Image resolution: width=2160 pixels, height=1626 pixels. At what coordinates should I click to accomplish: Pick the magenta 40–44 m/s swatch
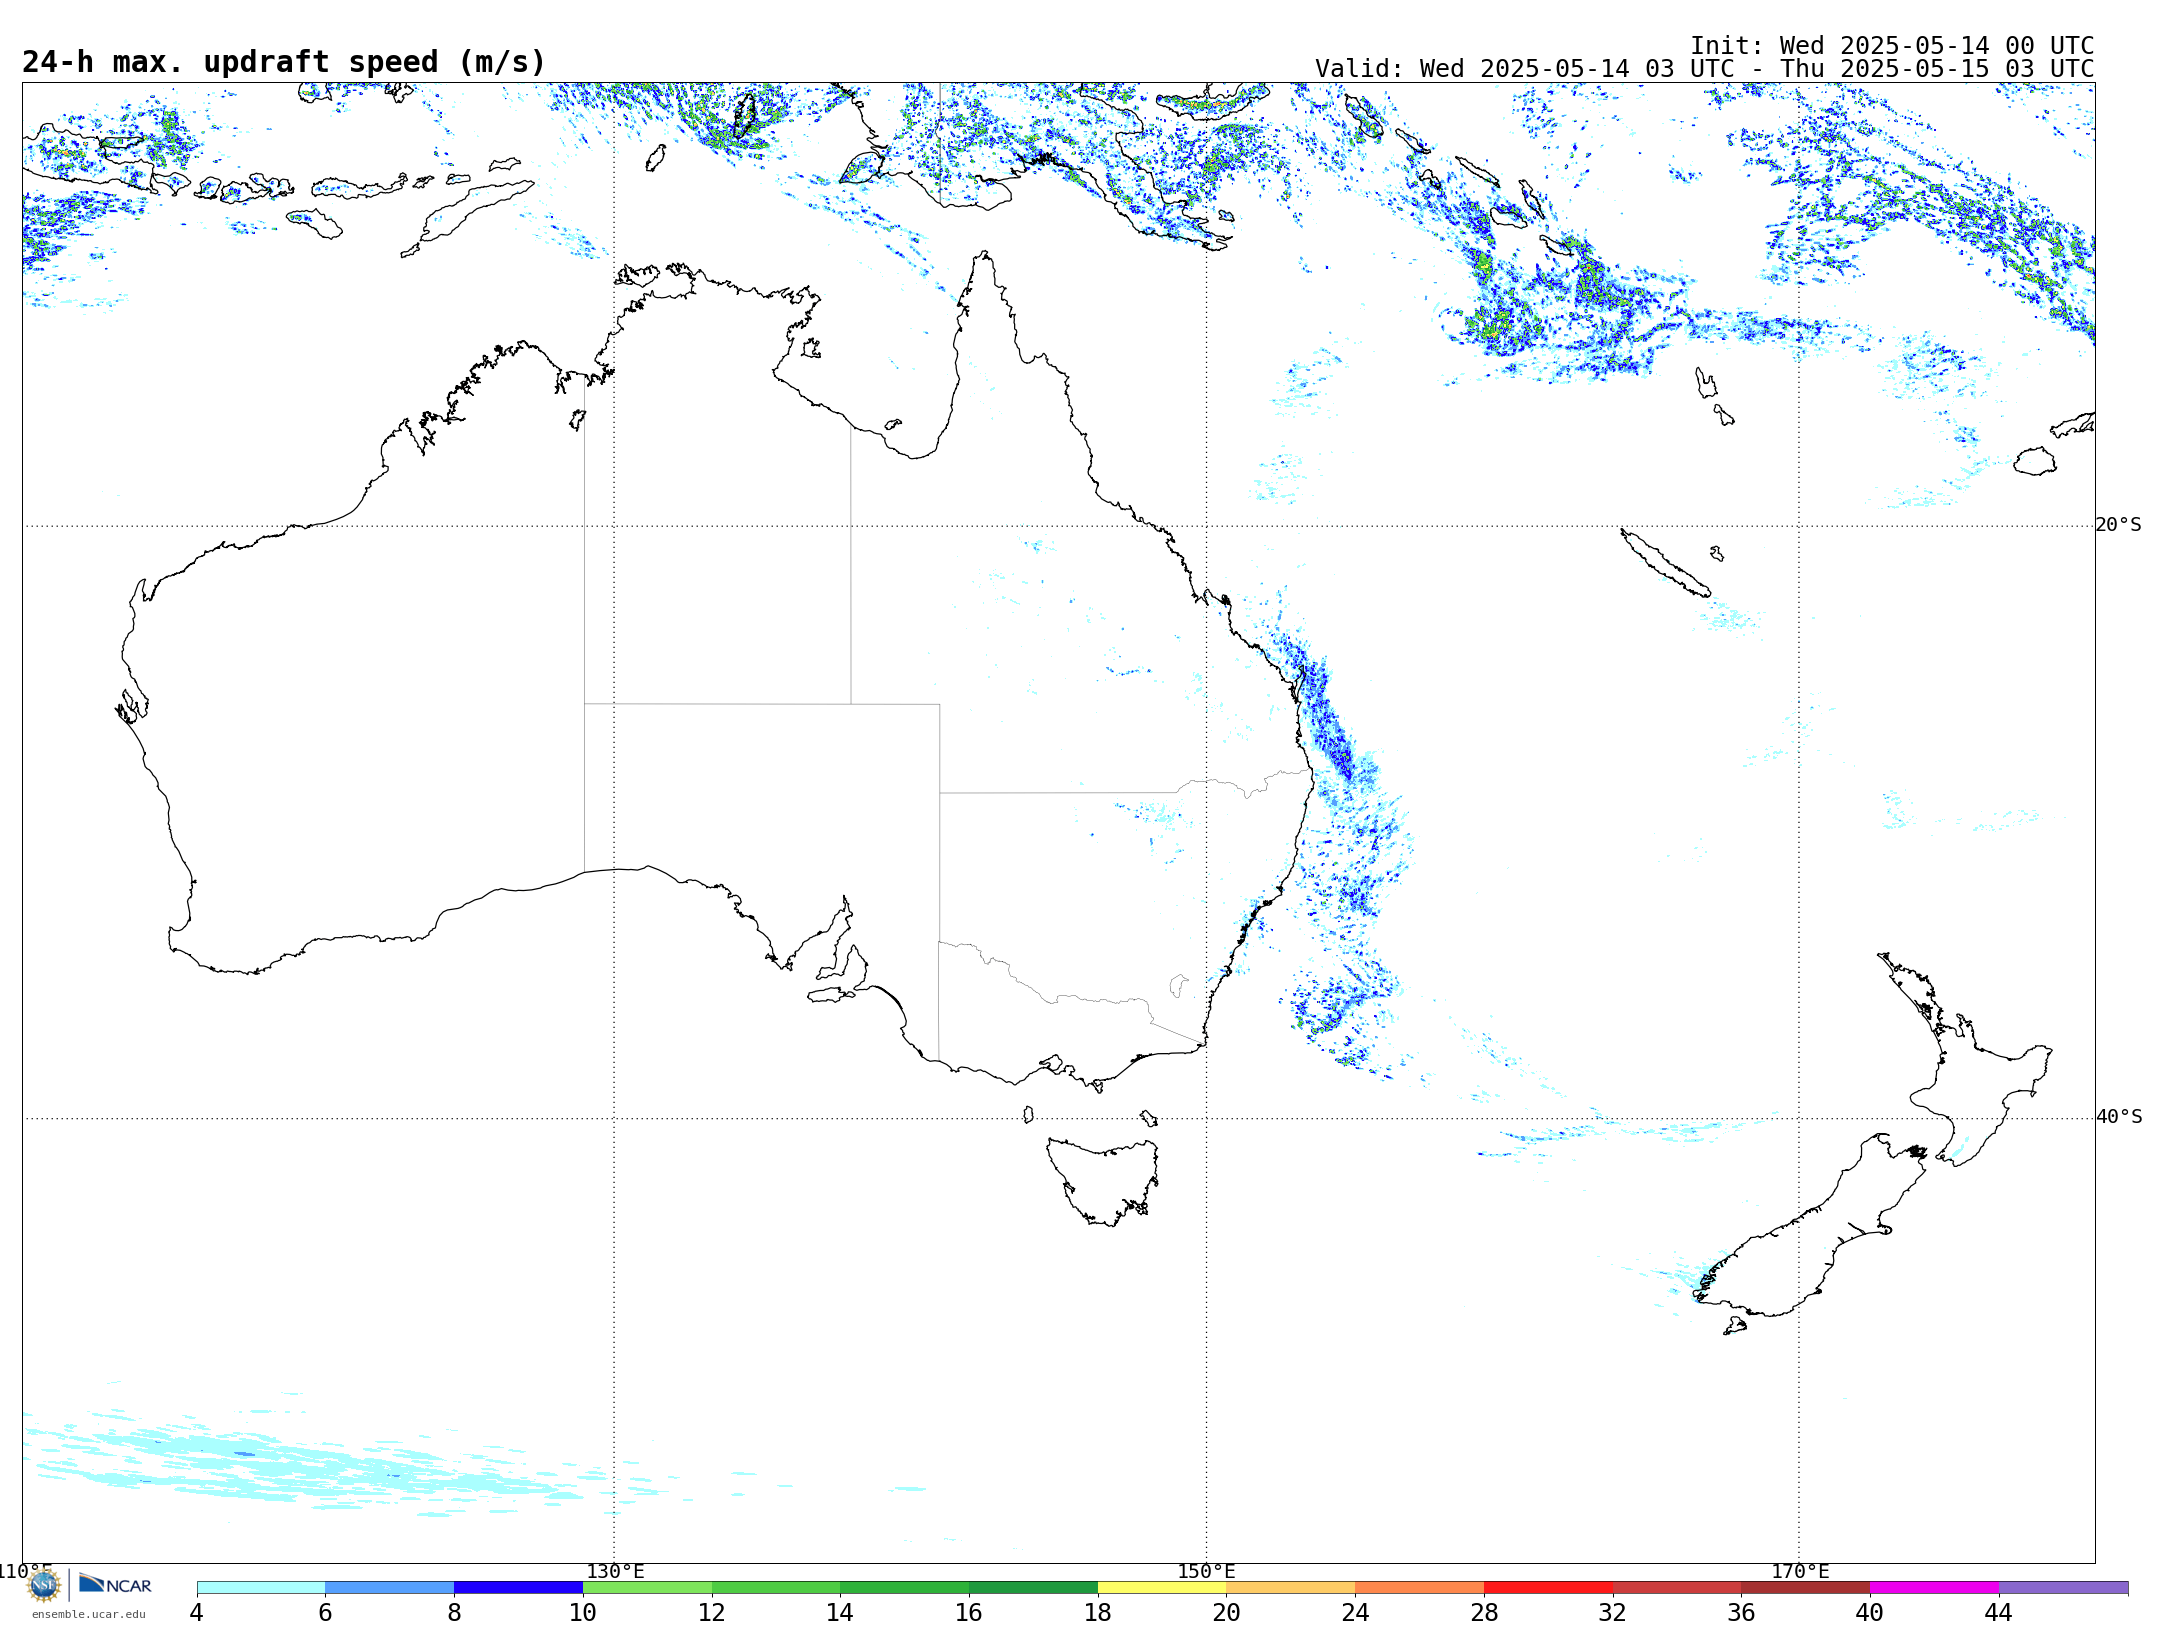click(x=1934, y=1587)
